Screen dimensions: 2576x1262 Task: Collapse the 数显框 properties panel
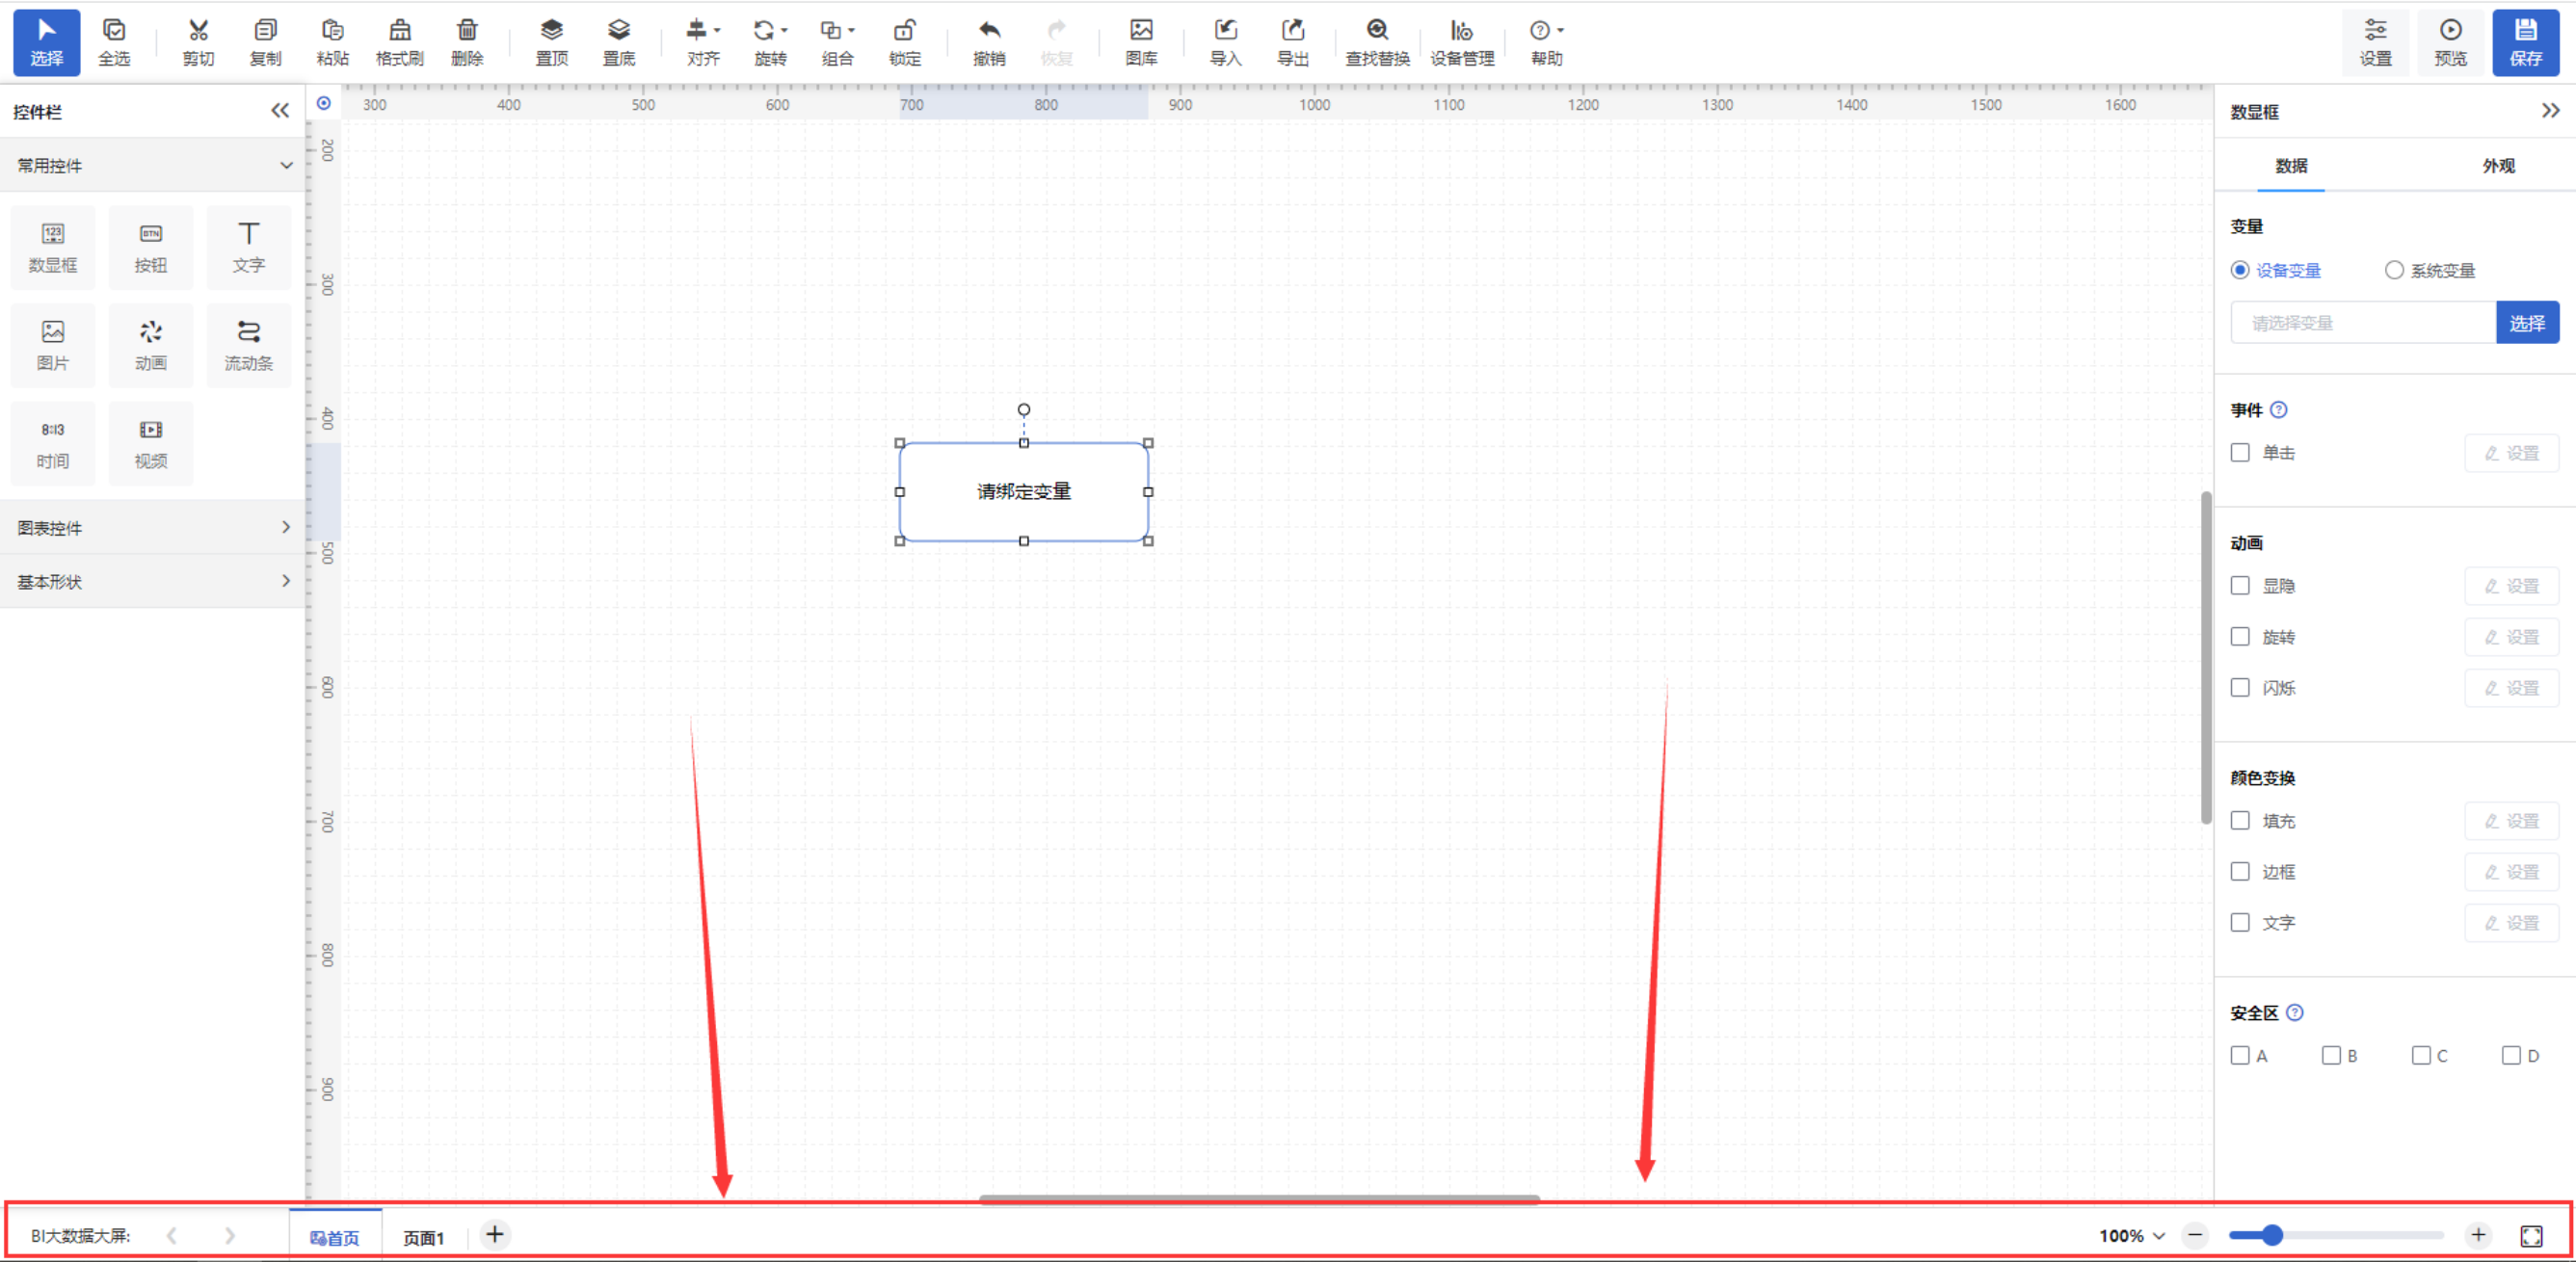[x=2550, y=110]
